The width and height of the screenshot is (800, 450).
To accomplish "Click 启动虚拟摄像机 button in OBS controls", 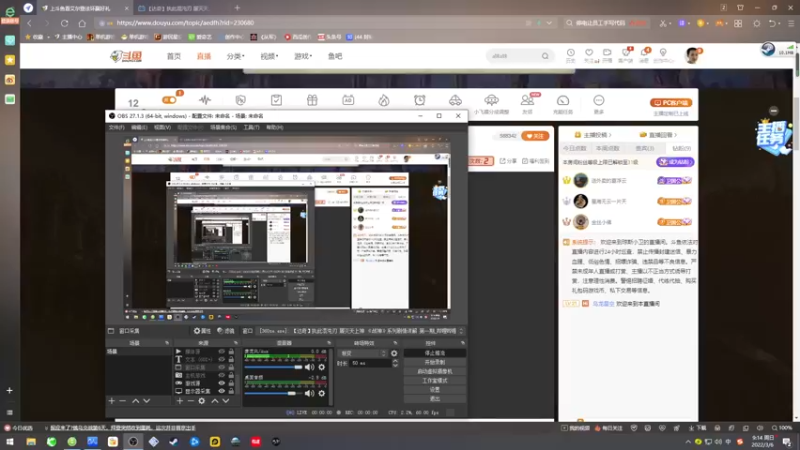I will click(x=435, y=371).
